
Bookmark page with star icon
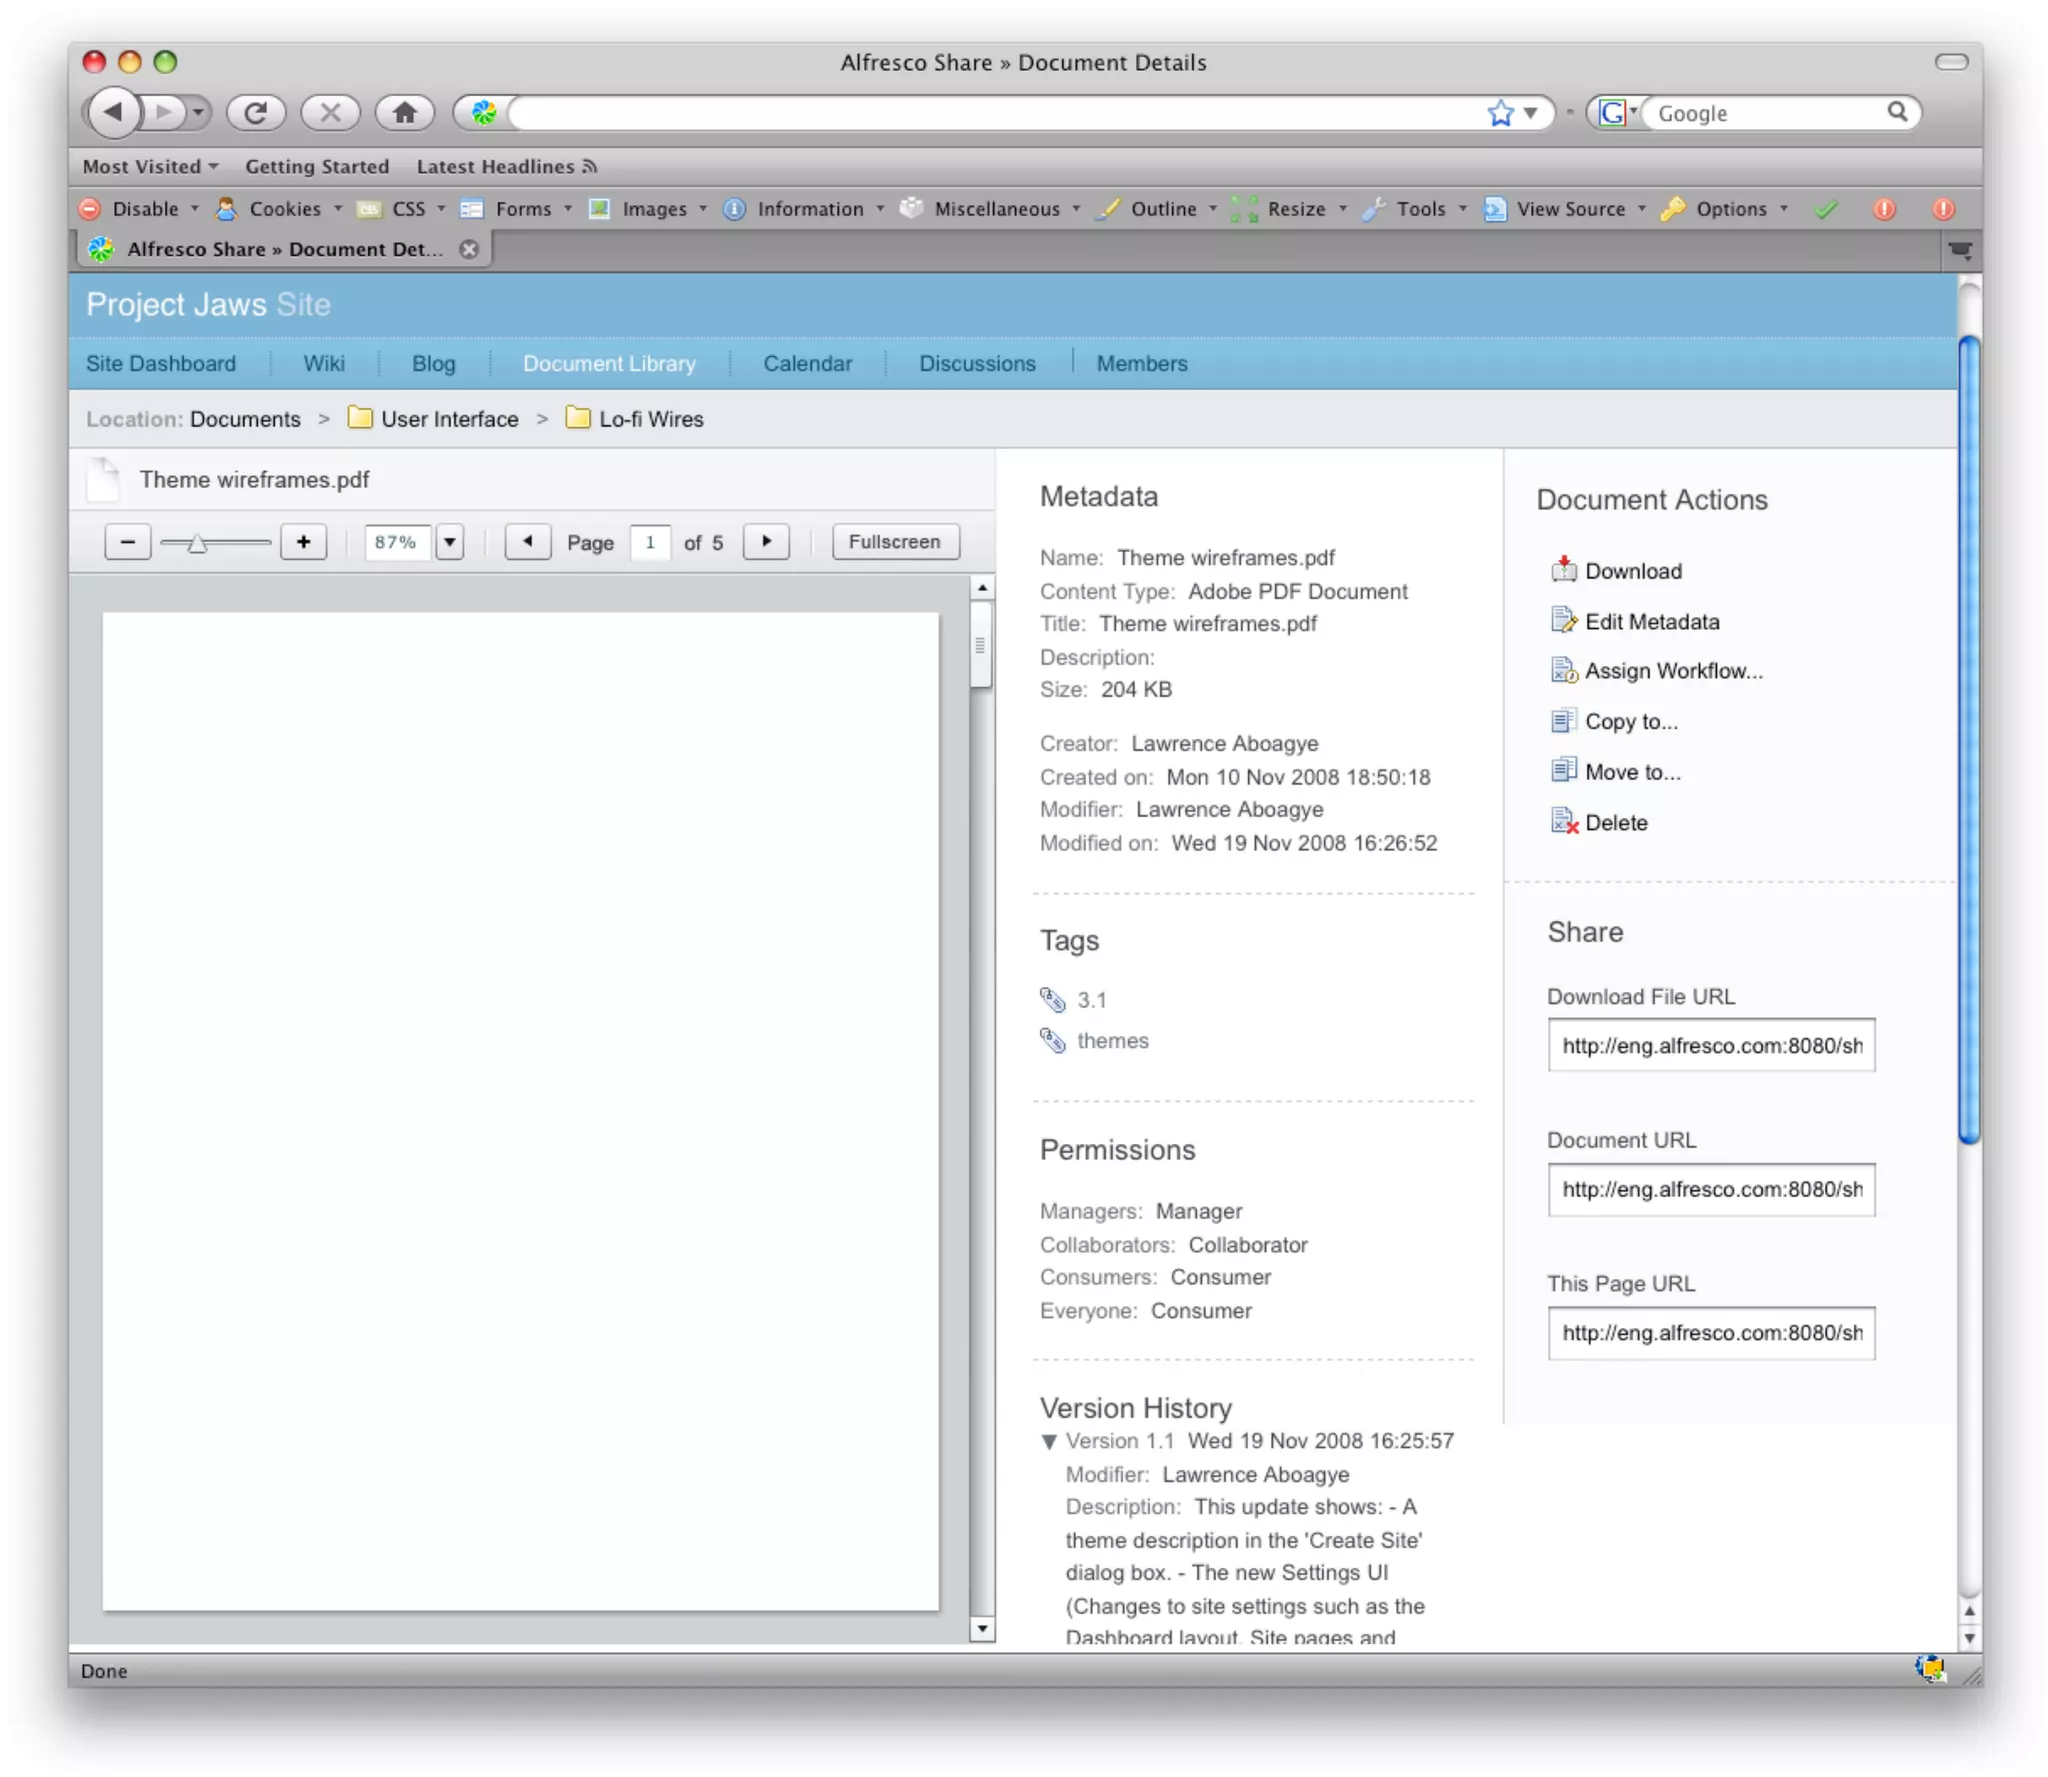(x=1500, y=113)
